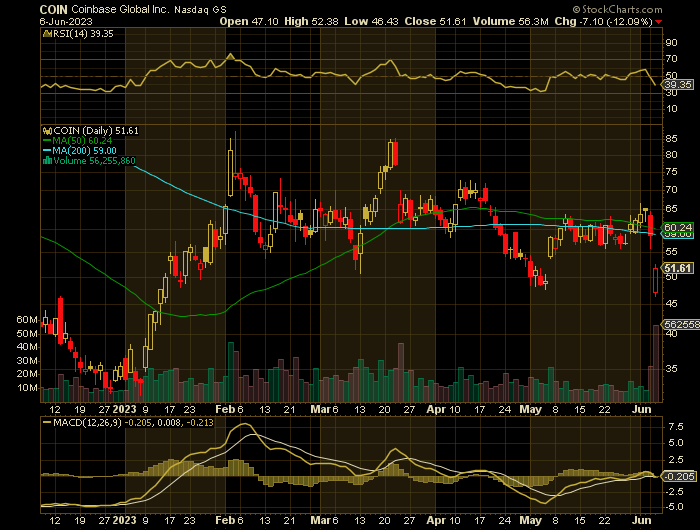Click the last red candlestick near 51.61

[x=656, y=280]
